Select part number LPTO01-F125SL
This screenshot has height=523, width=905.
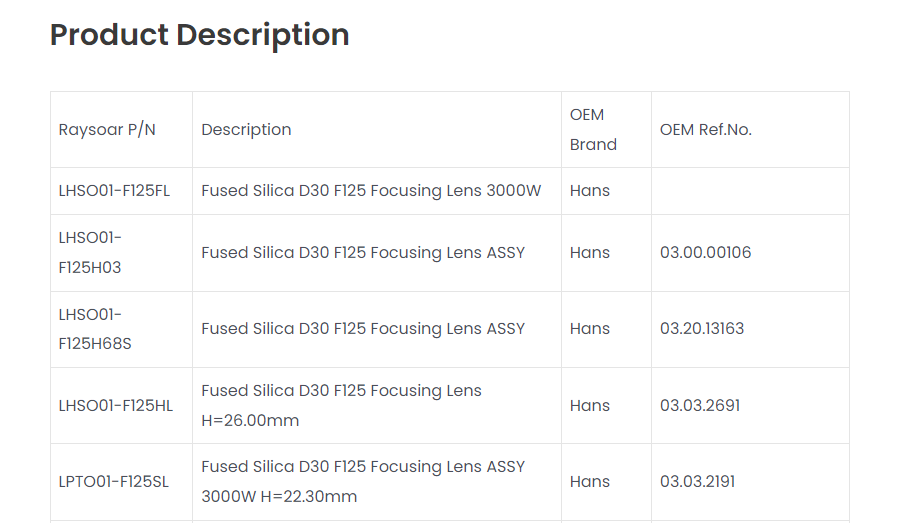113,482
